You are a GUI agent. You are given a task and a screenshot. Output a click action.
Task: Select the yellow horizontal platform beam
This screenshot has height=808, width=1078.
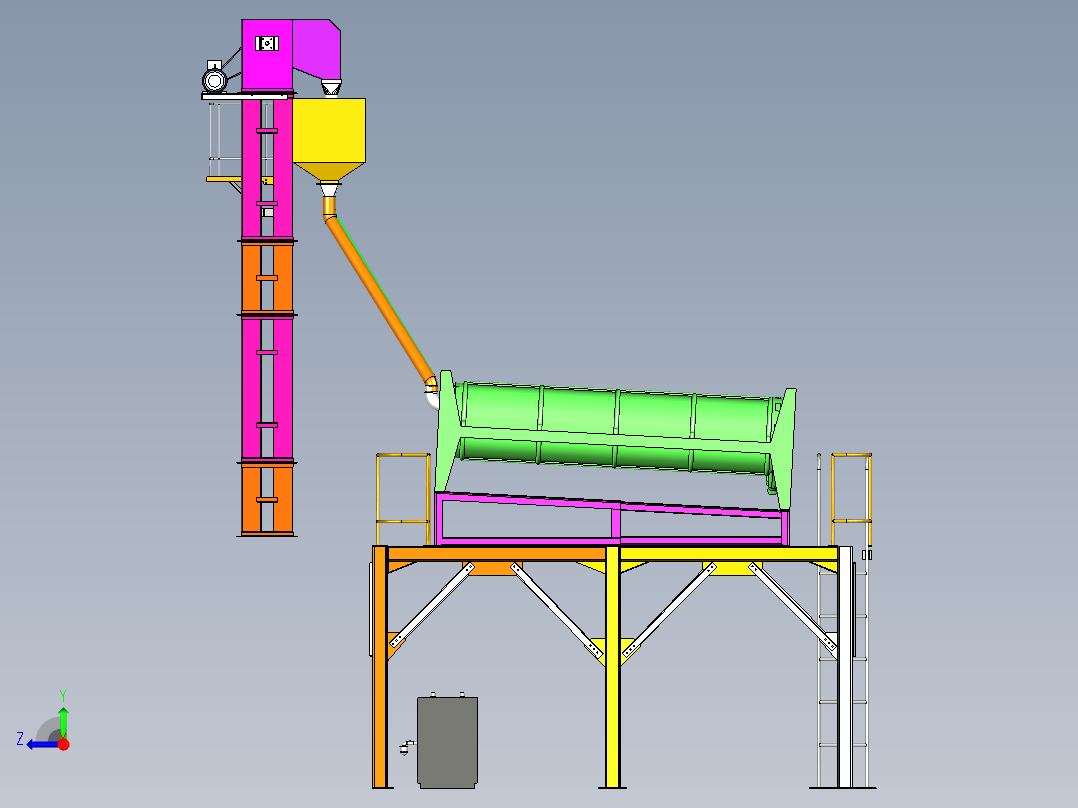coord(729,554)
